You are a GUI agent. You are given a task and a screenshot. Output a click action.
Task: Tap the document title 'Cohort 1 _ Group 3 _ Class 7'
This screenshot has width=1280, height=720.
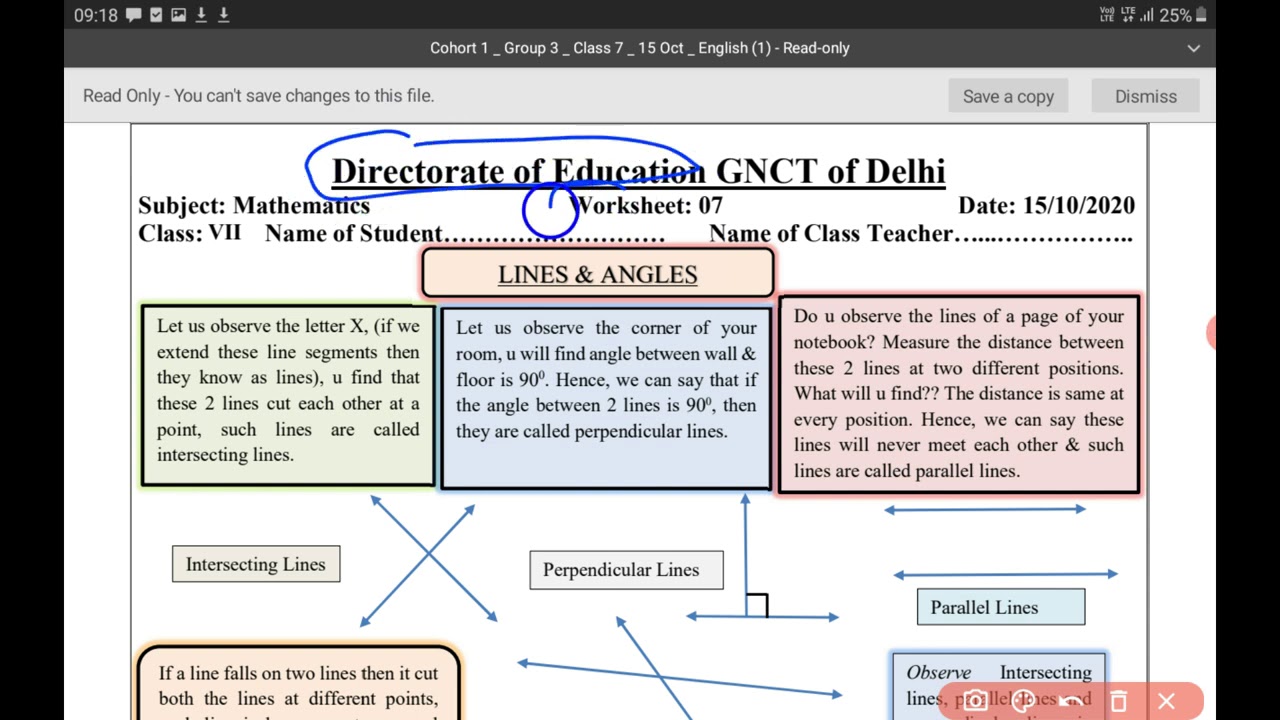point(639,48)
